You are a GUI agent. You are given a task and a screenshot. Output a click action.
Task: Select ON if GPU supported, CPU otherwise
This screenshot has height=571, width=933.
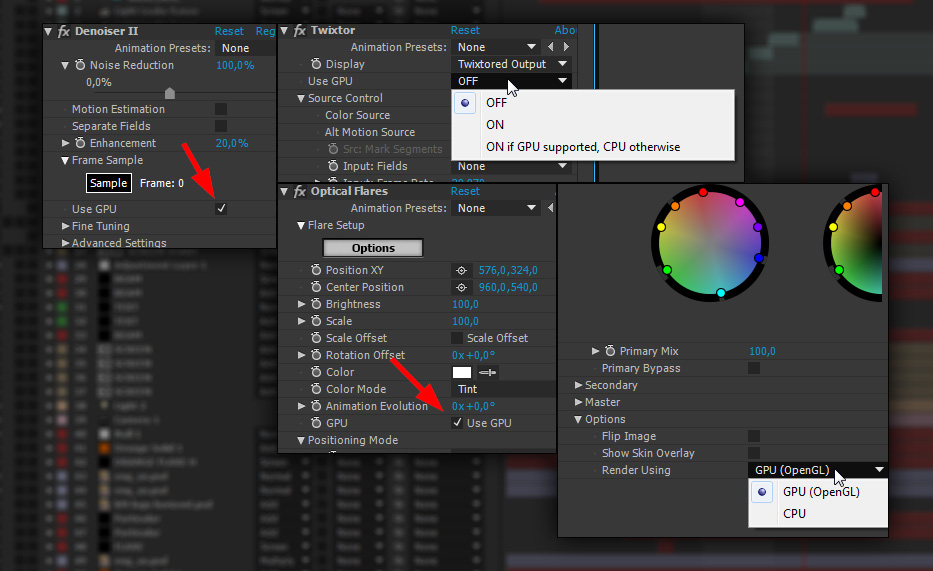pos(593,147)
